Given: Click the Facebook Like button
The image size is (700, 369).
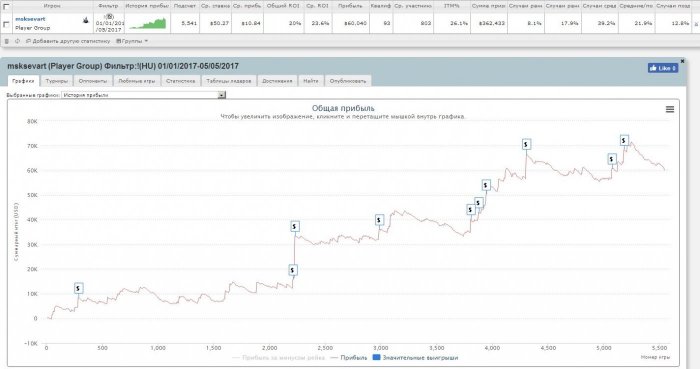Looking at the screenshot, I should click(663, 68).
